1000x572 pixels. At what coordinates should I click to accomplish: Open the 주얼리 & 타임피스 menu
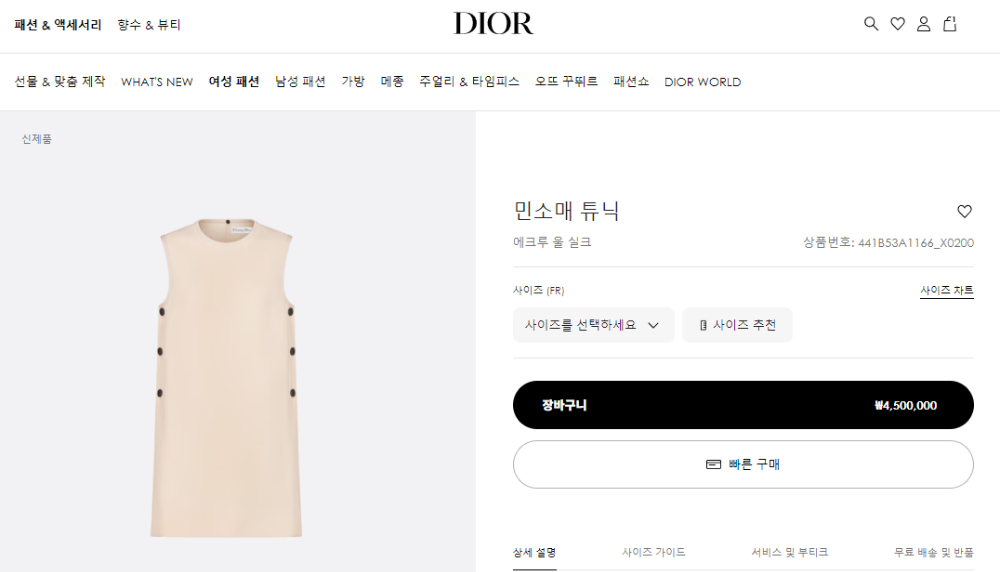point(469,82)
